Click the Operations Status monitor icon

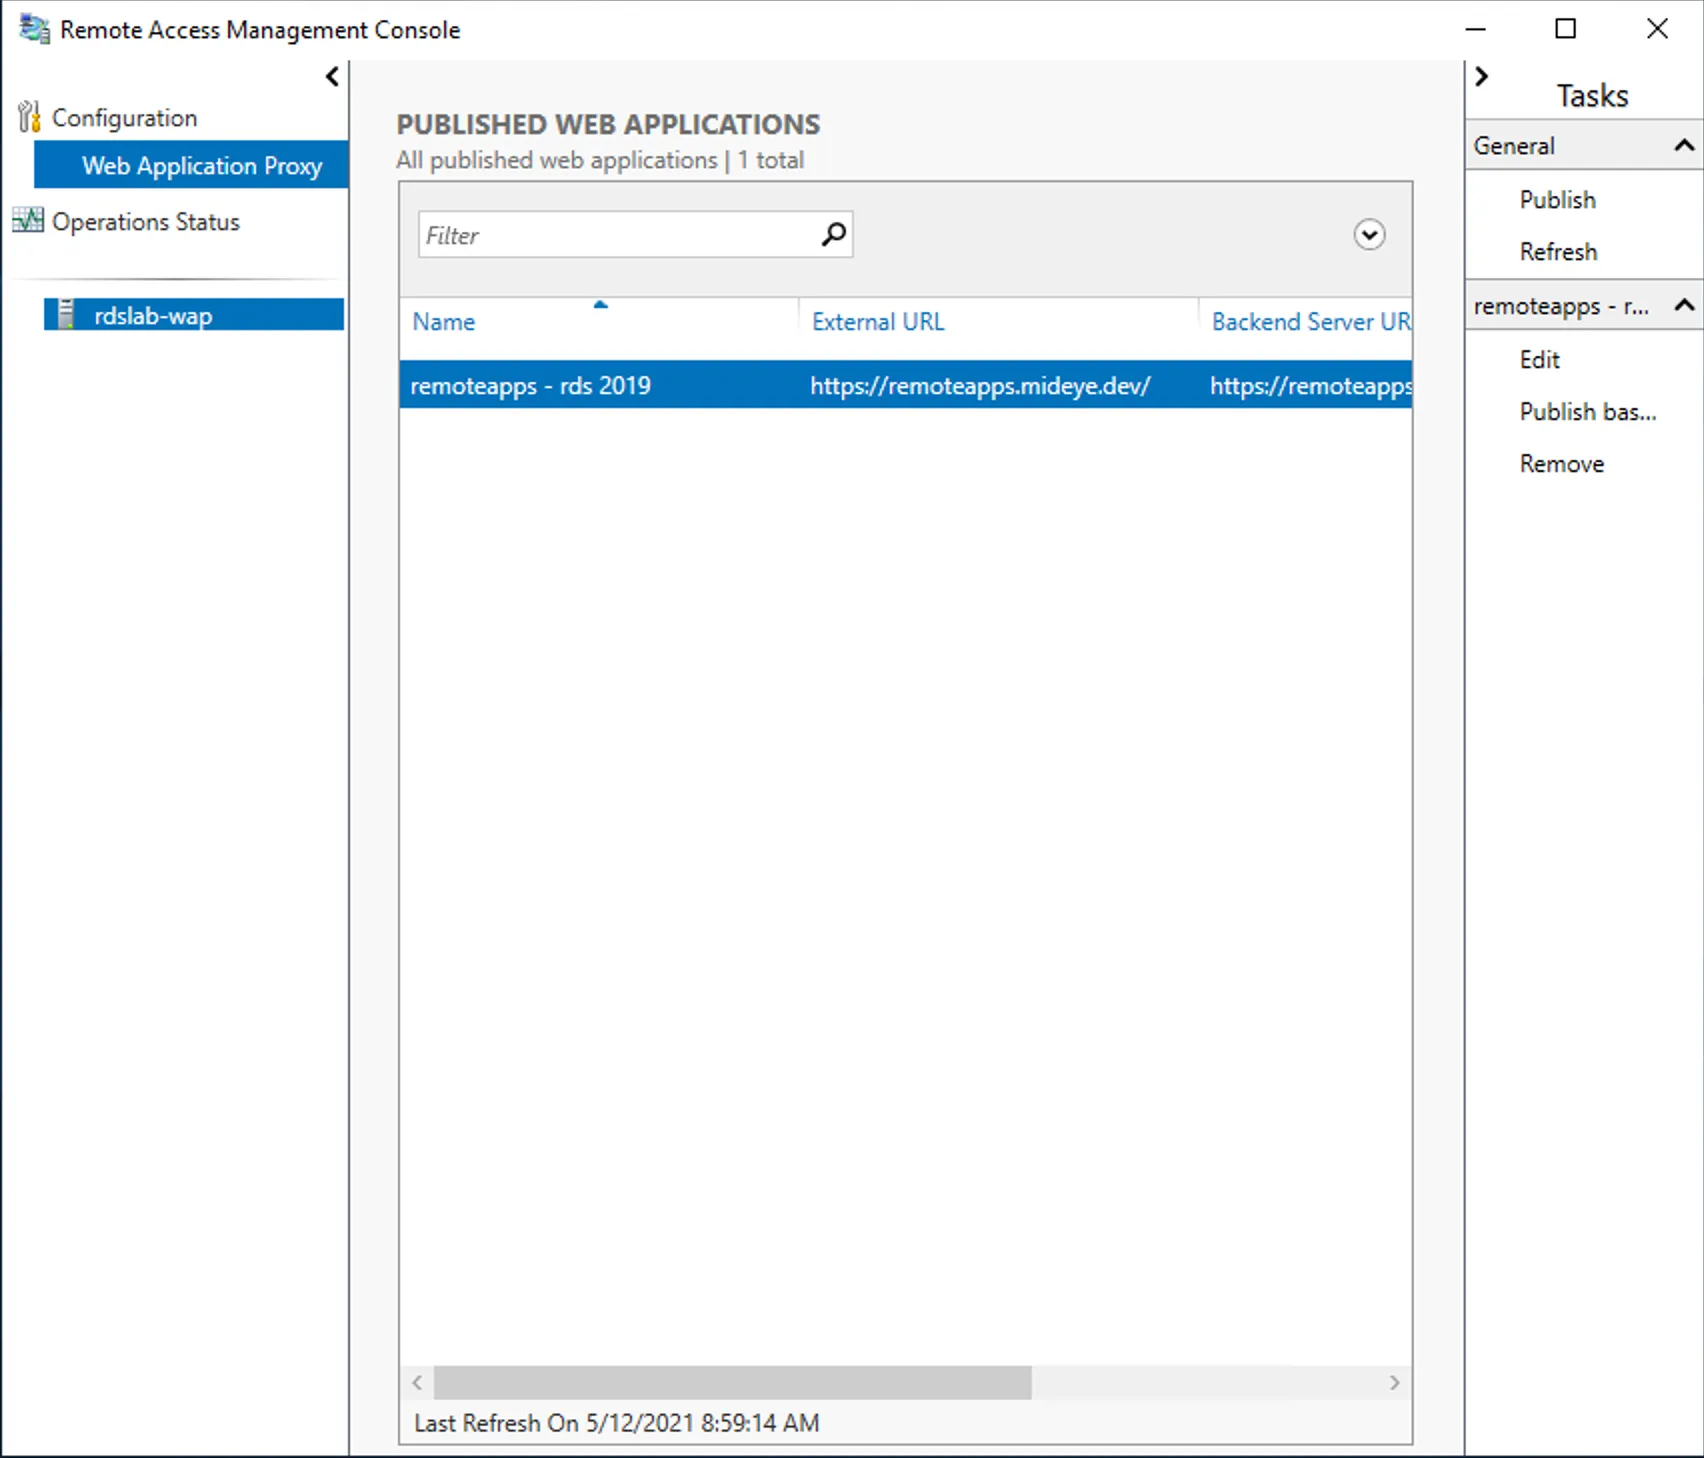28,221
